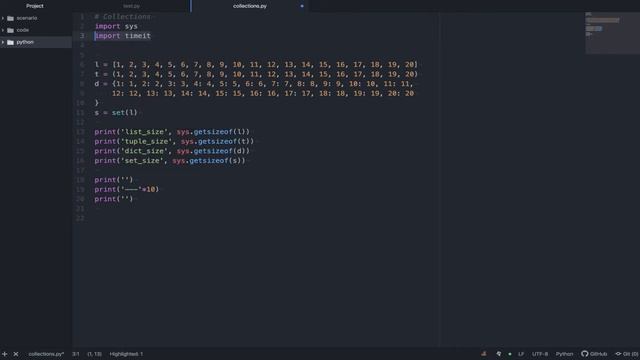
Task: Click the python folder icon
Action: pos(11,42)
